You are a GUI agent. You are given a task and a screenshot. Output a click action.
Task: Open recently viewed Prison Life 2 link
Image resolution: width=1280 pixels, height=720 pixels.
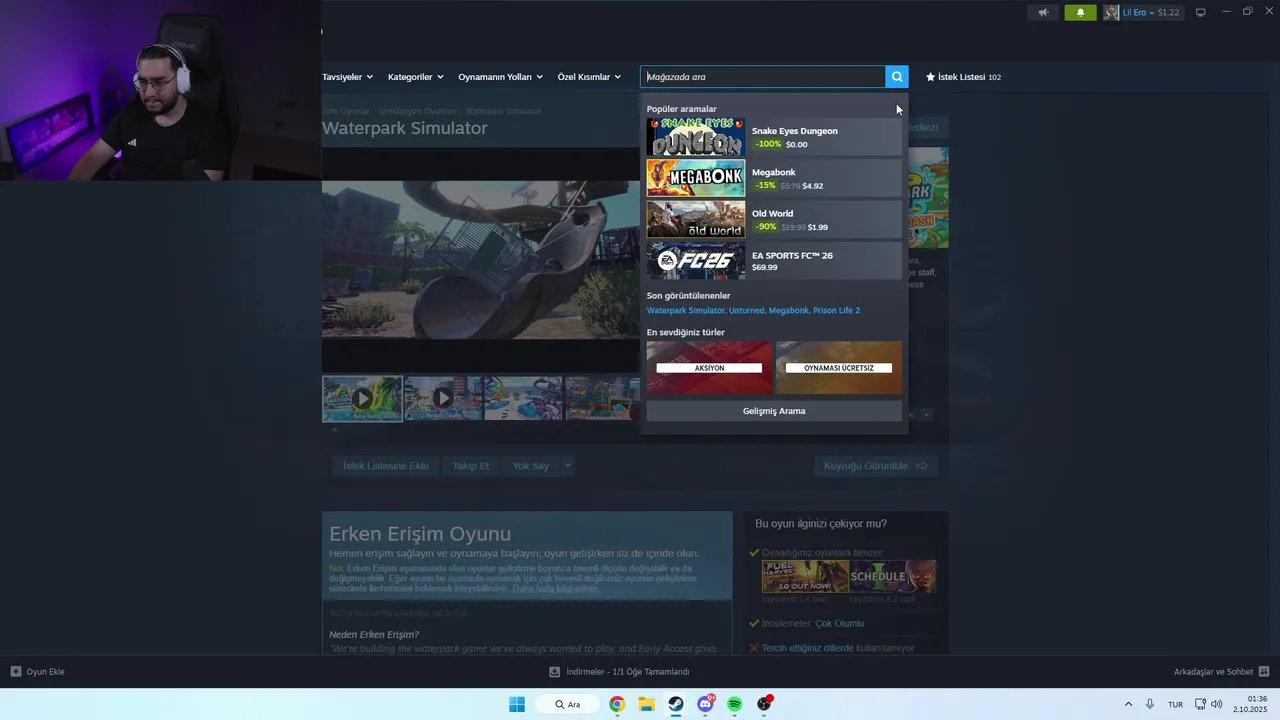coord(836,311)
